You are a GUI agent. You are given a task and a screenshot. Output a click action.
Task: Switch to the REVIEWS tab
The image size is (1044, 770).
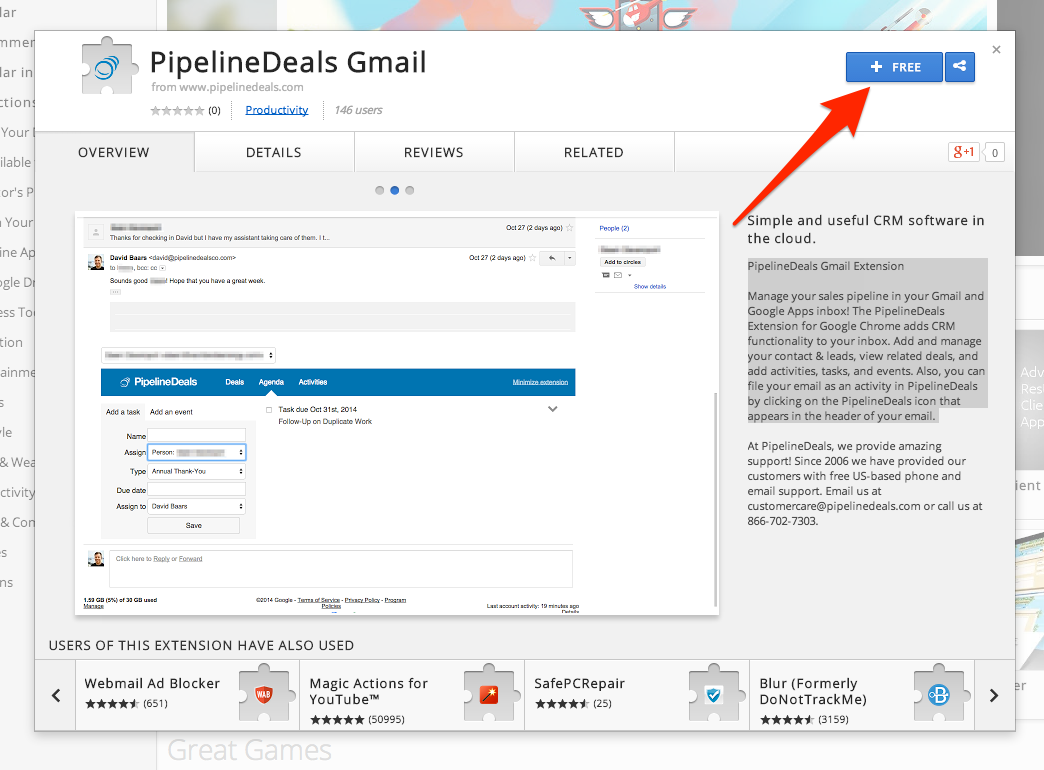433,153
